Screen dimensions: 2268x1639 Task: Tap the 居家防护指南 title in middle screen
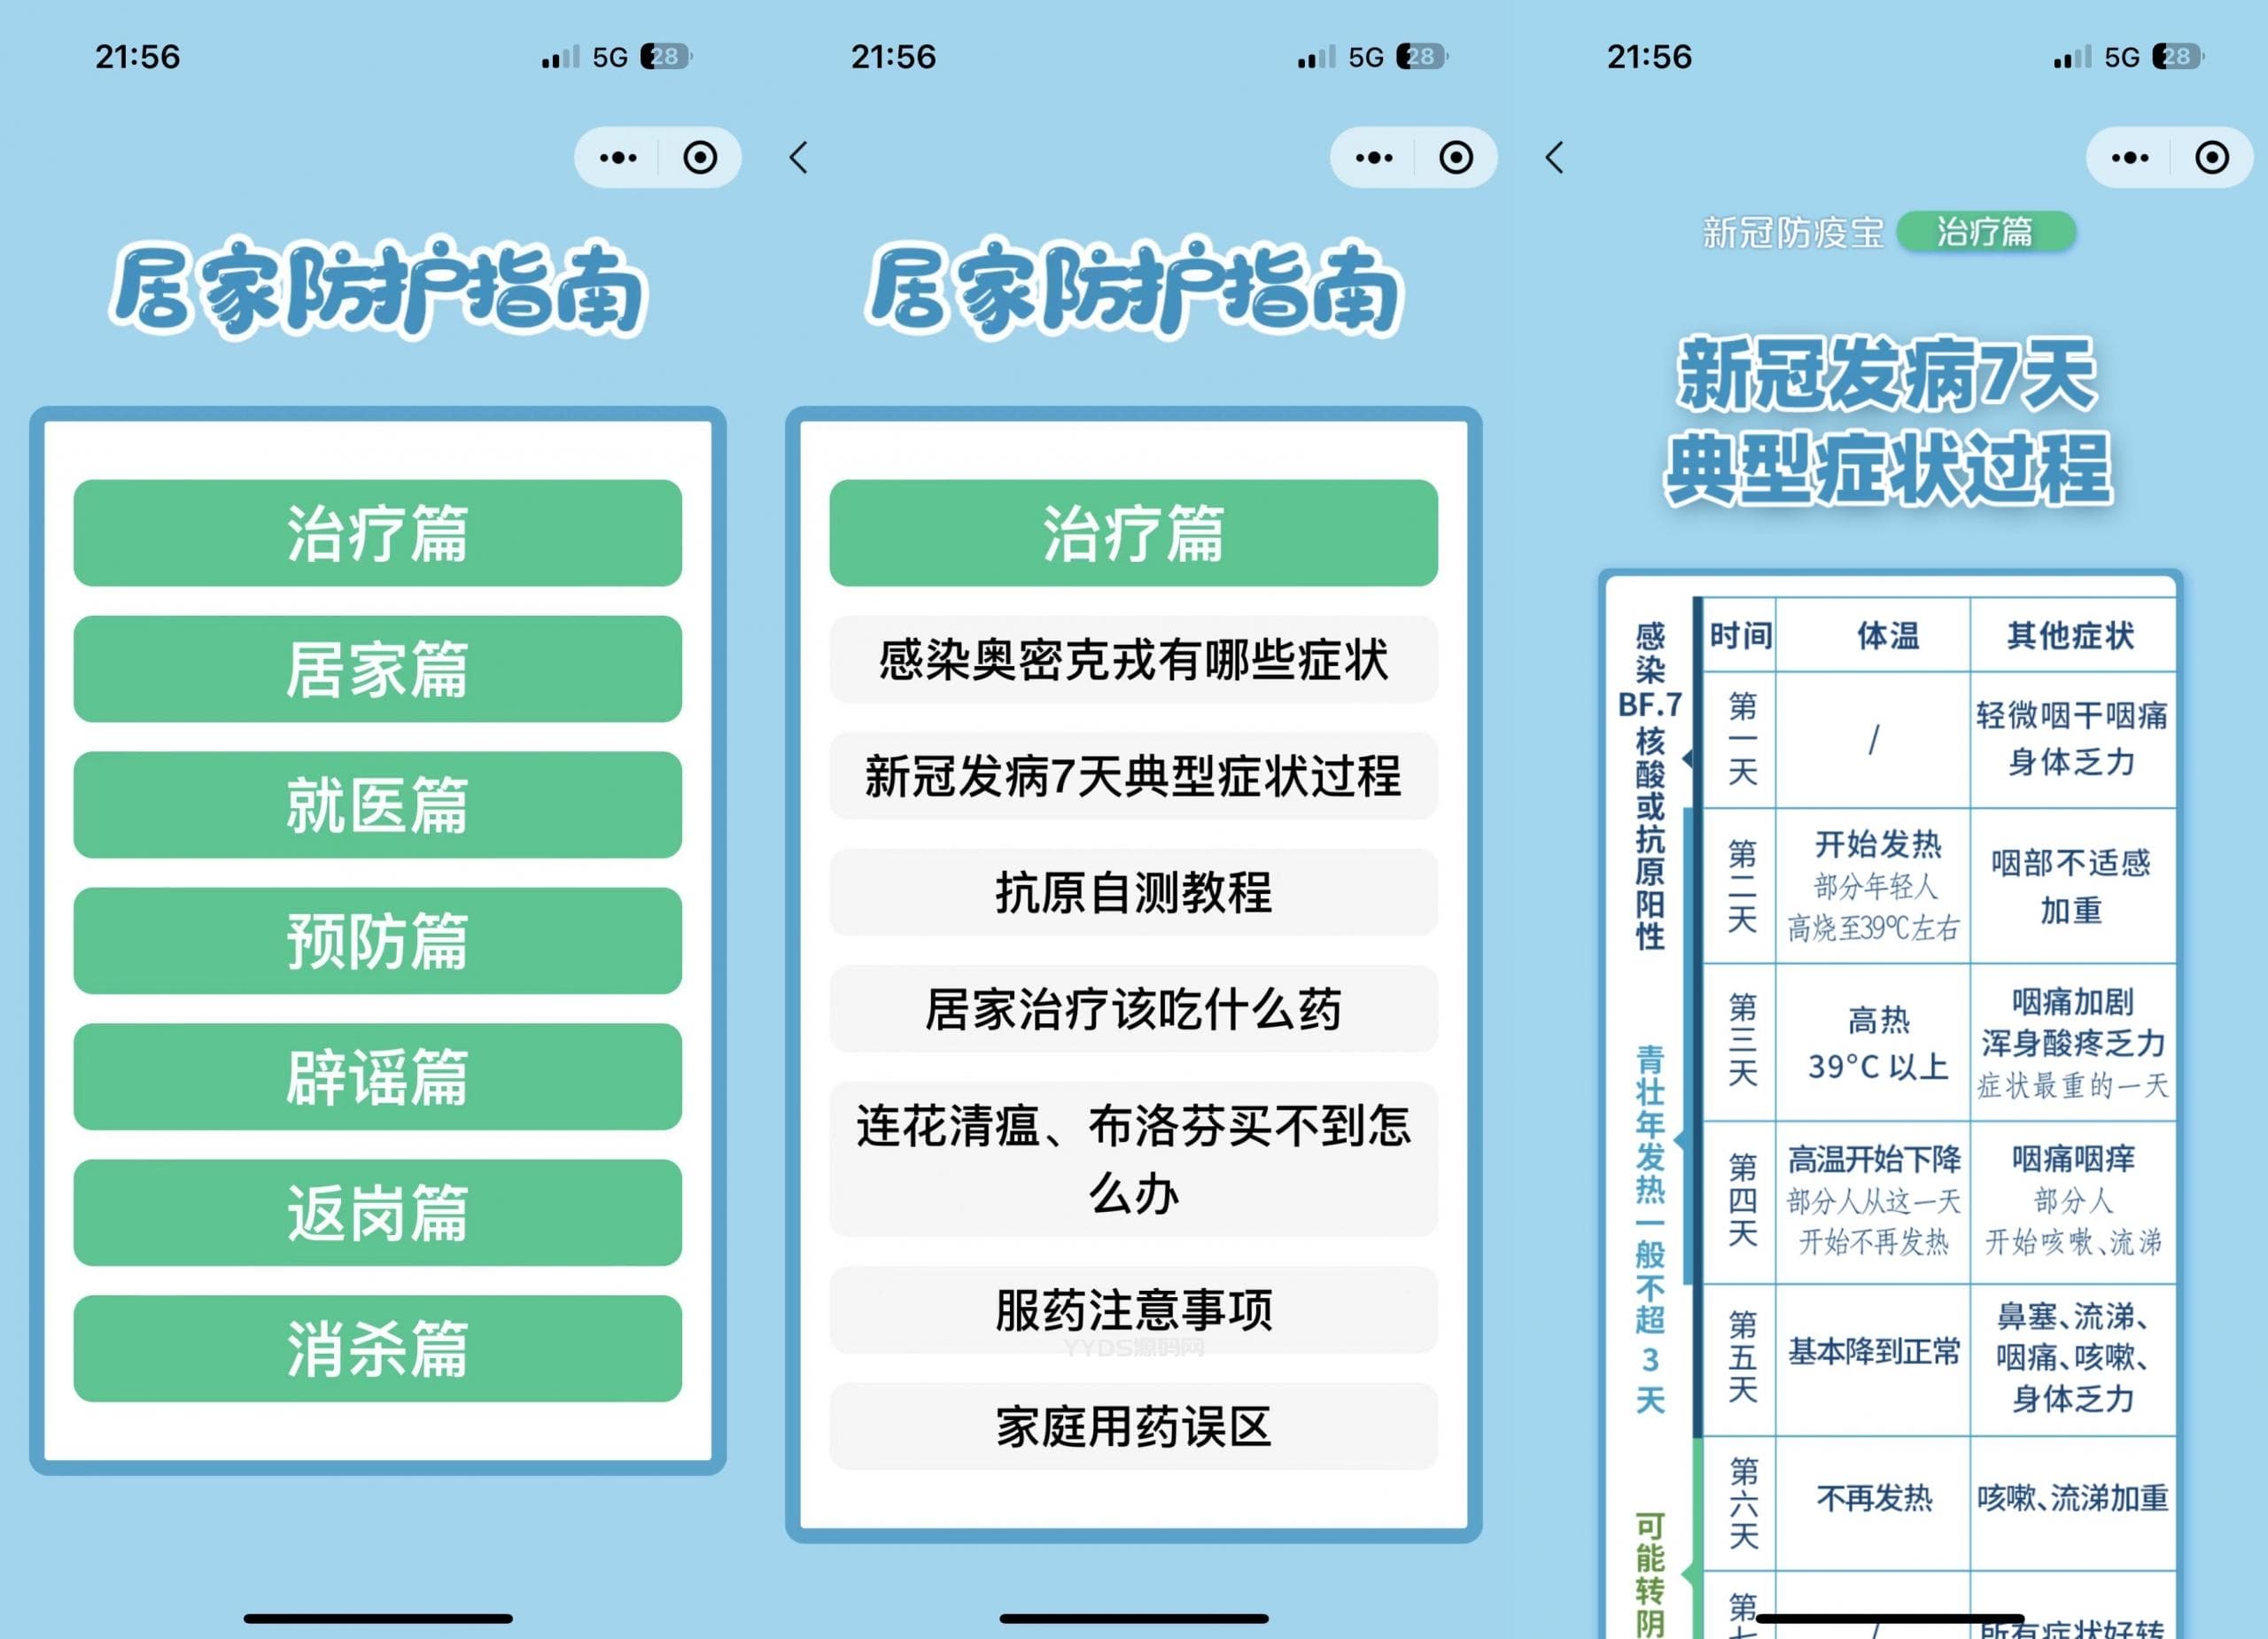click(1134, 288)
